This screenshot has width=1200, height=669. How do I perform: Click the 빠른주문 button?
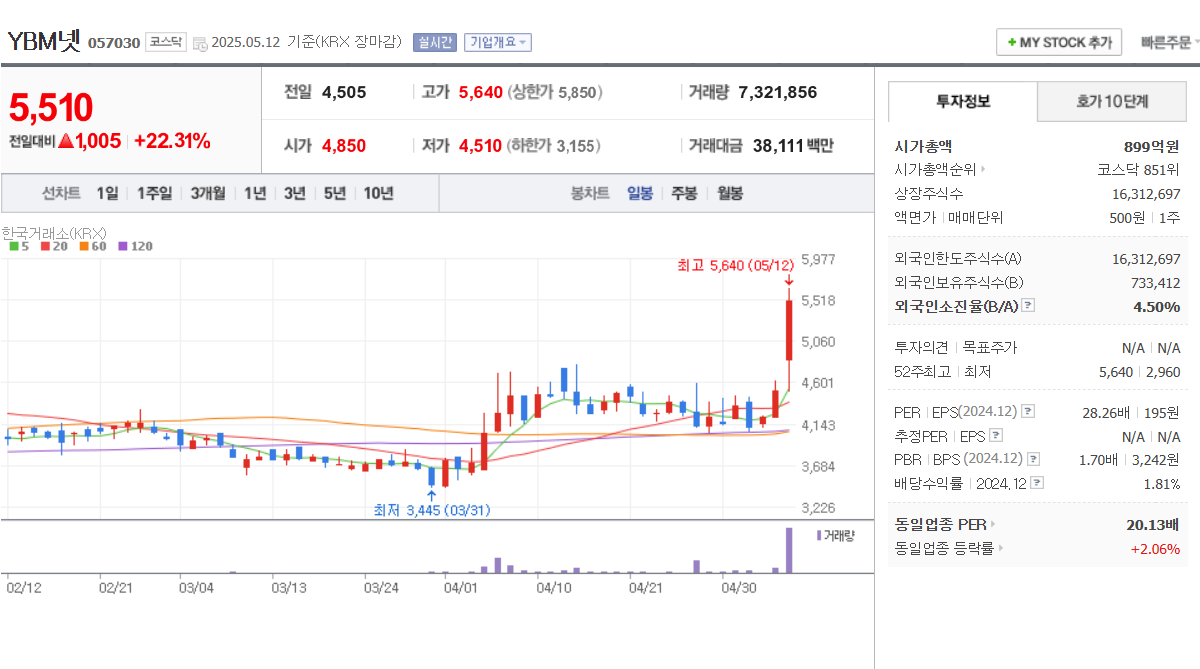(1166, 42)
